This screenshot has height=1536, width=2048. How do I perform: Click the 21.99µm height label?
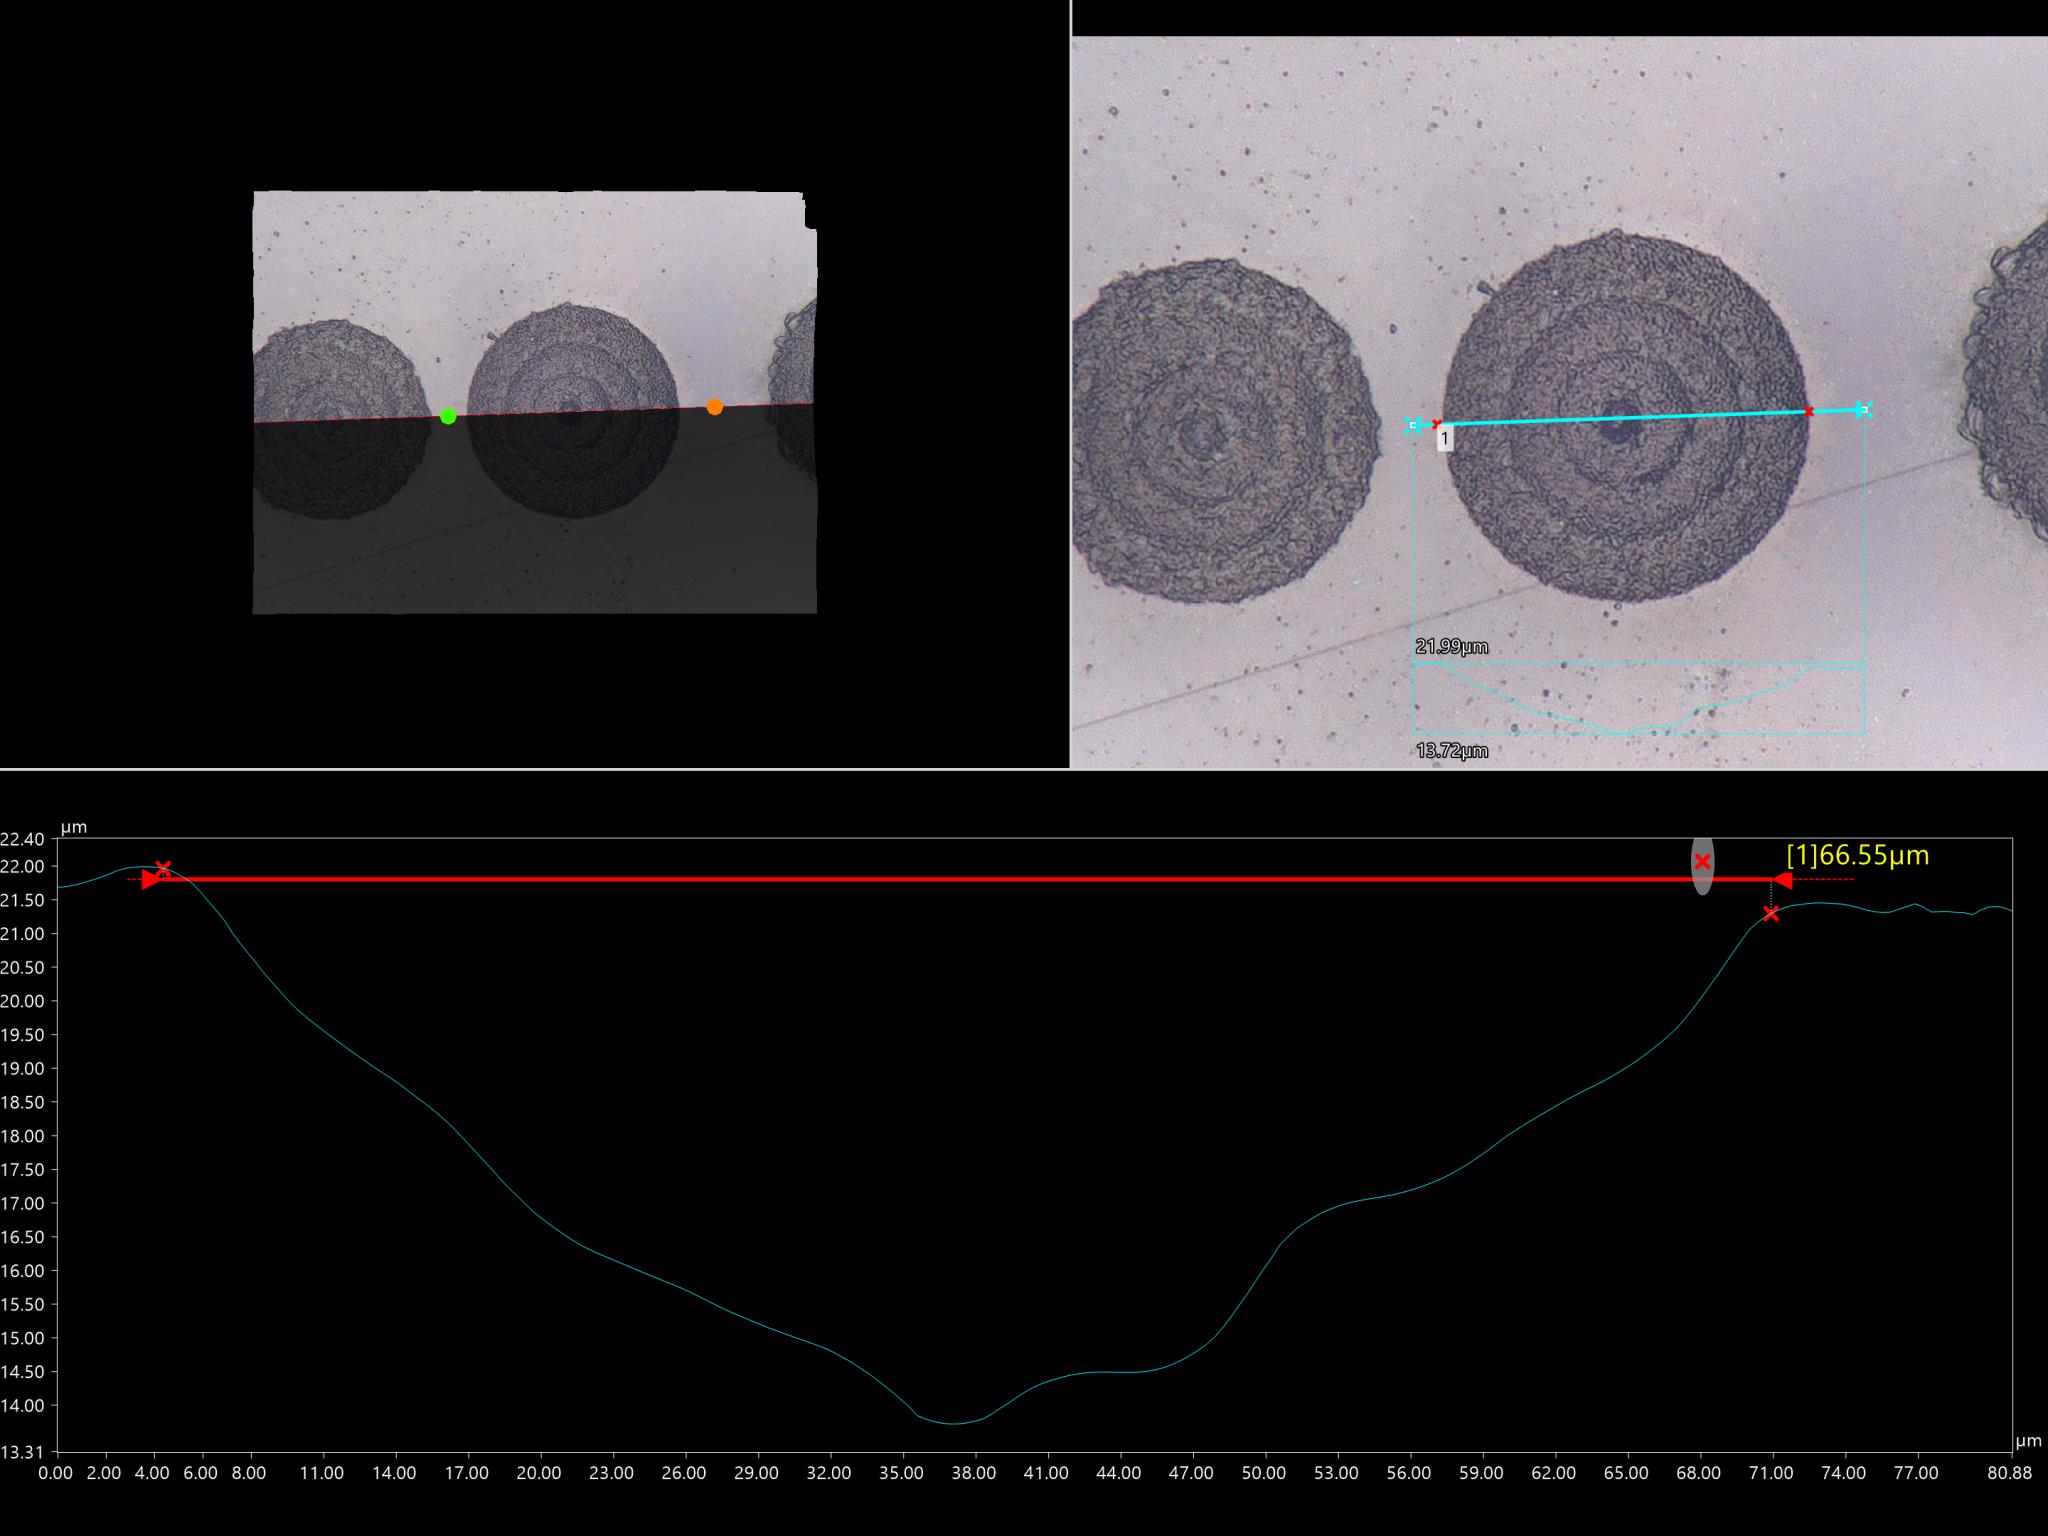1451,647
